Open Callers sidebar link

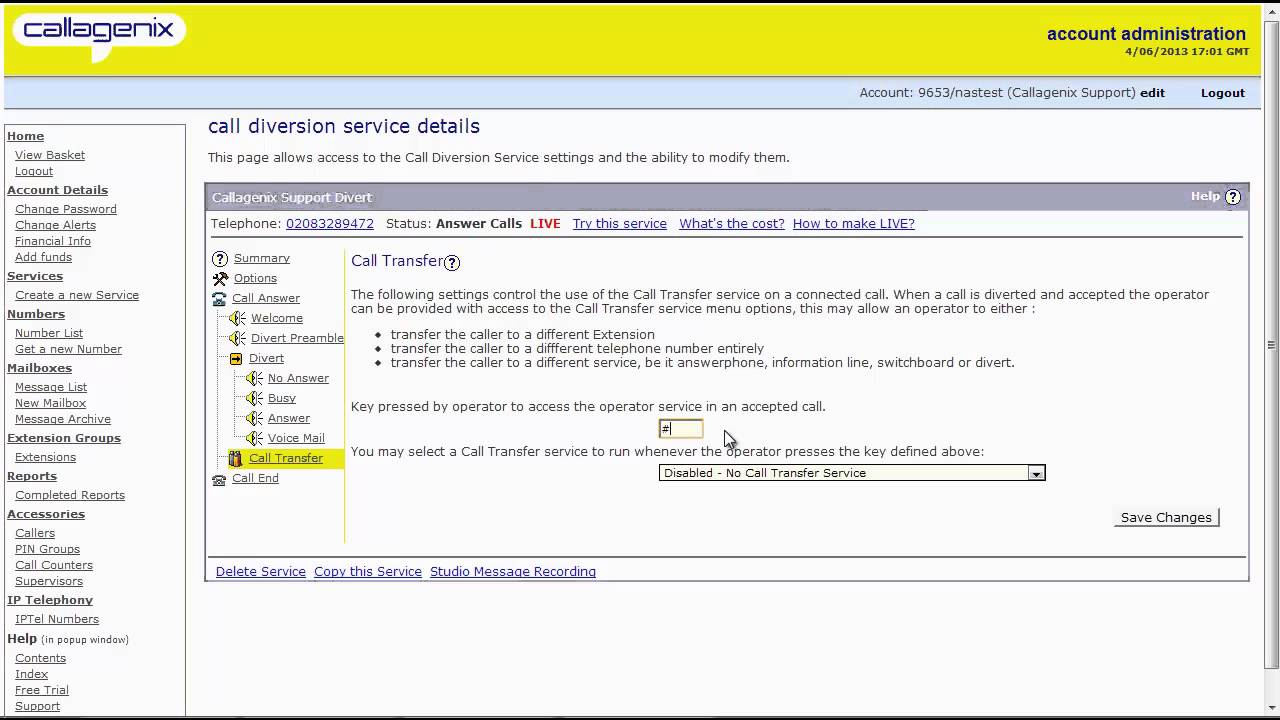(x=35, y=533)
